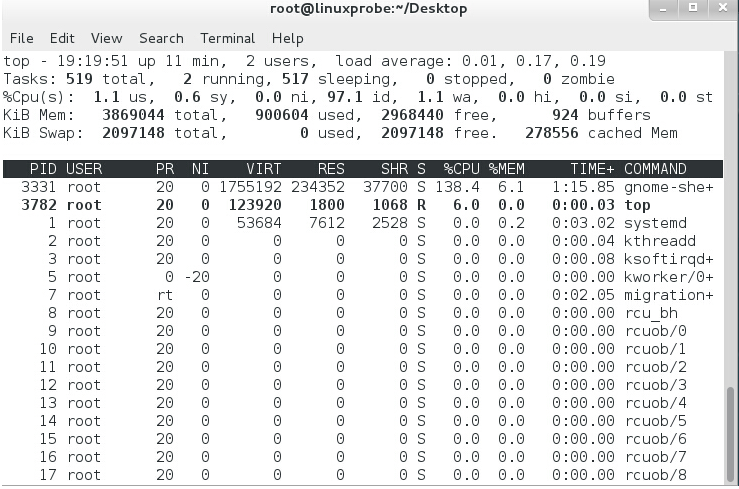Click the 0:03.02 time value
The image size is (739, 489).
pyautogui.click(x=583, y=223)
